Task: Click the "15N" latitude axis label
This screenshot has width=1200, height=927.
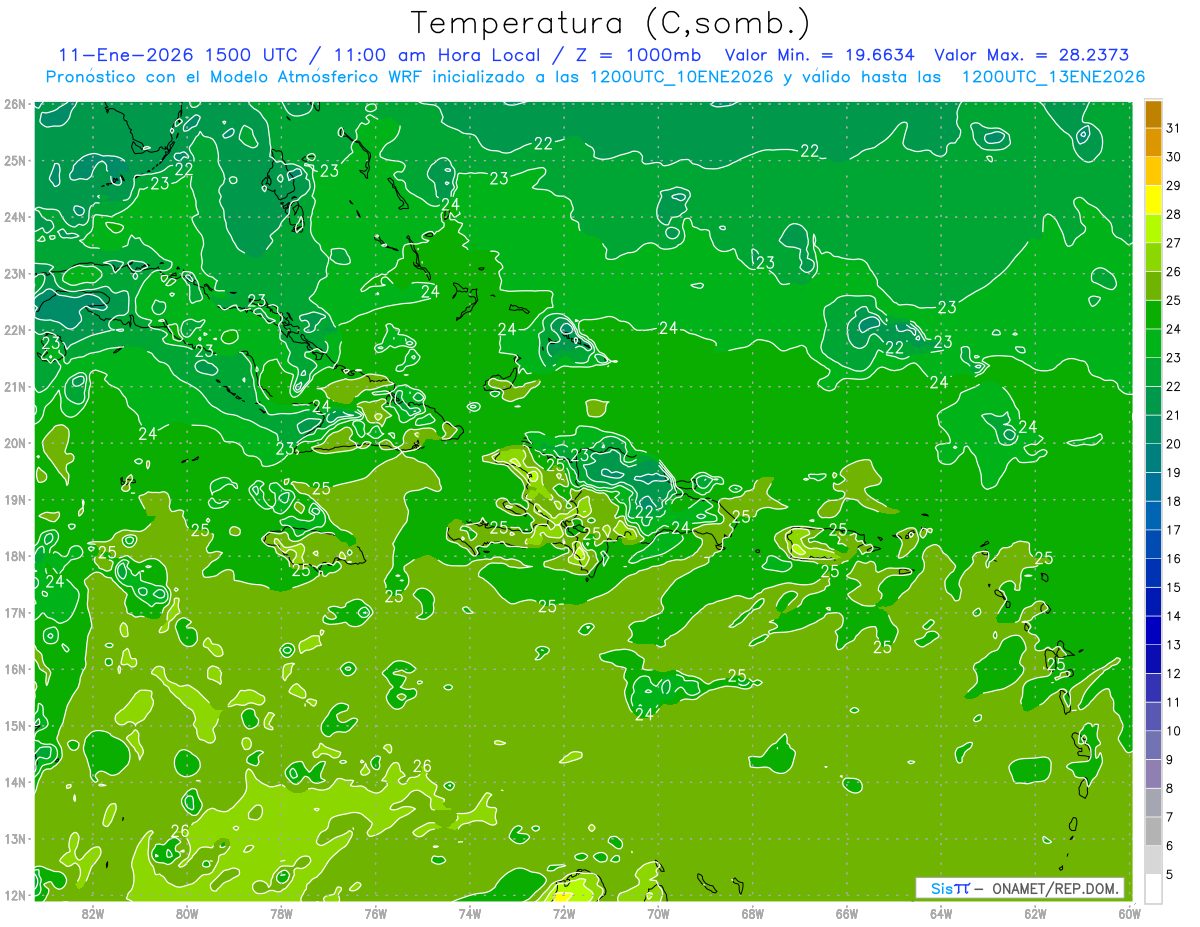Action: 15,725
